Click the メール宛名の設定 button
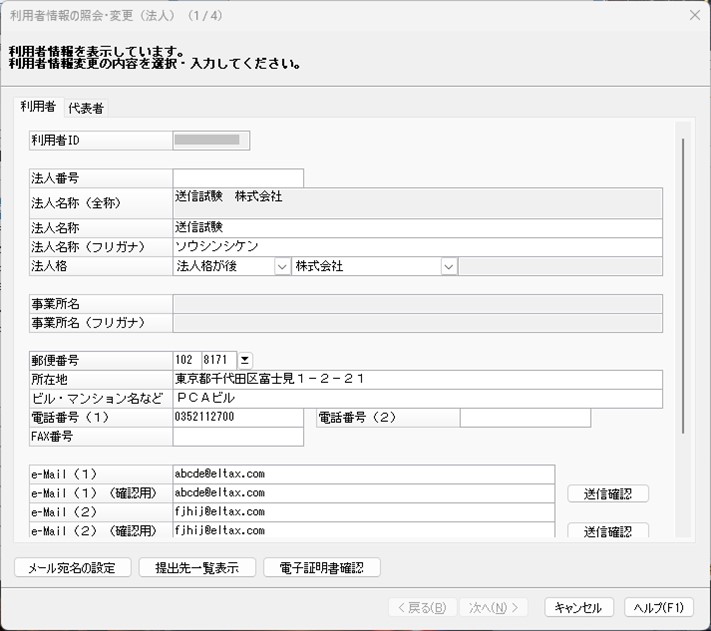Screen dimensions: 711x631 73,568
